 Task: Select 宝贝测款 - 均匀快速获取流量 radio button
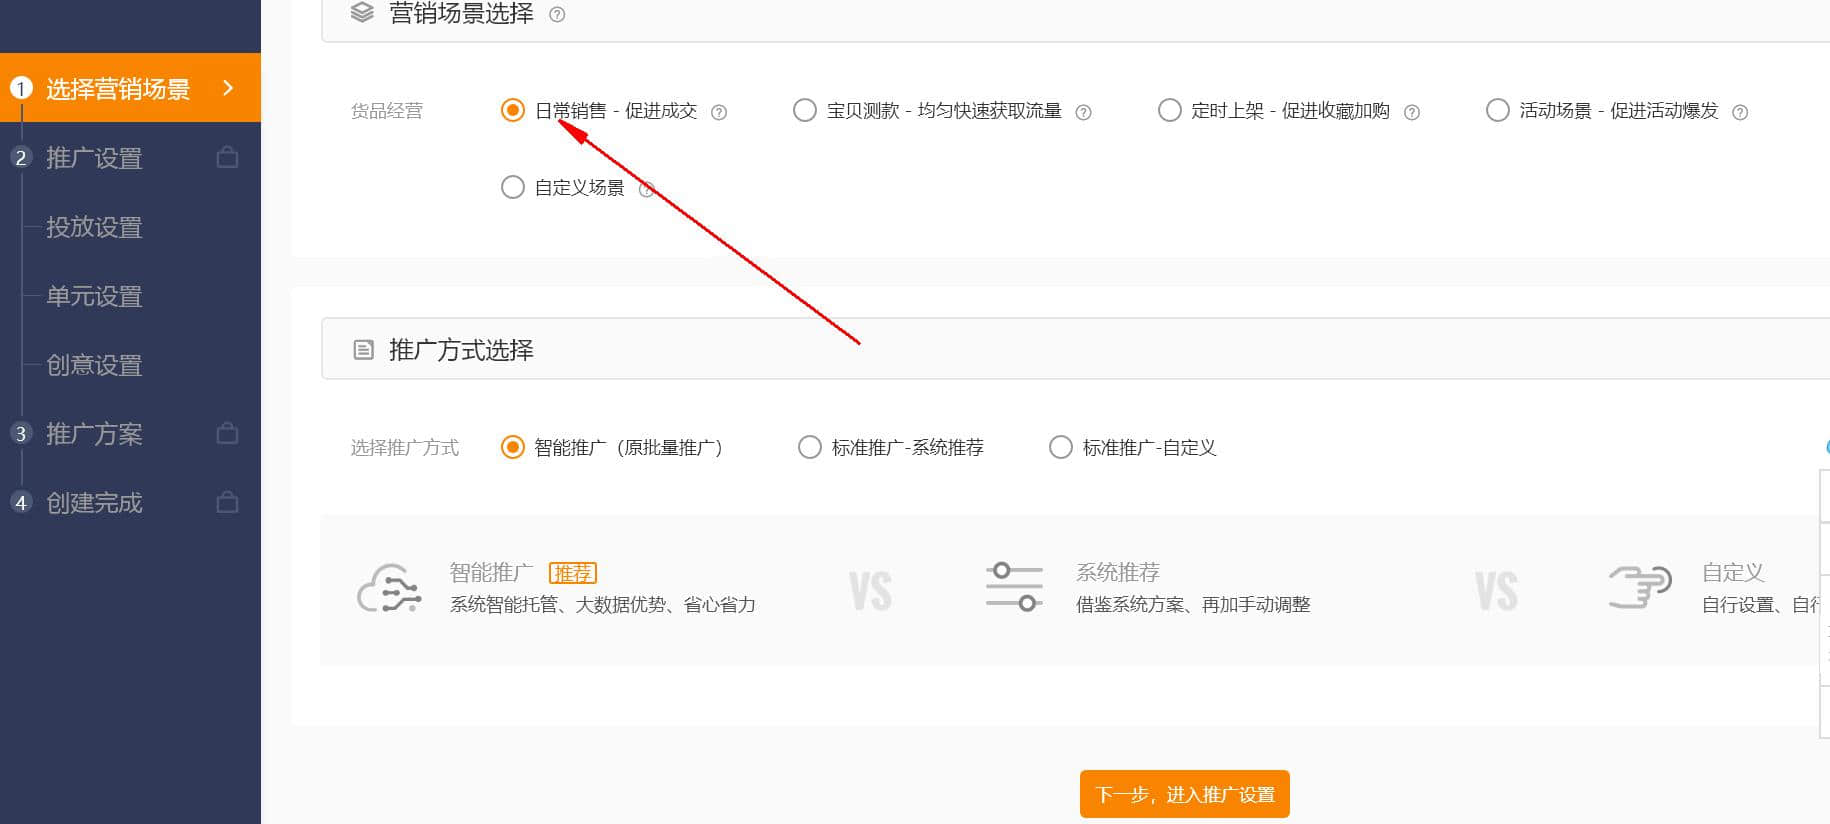click(x=805, y=110)
